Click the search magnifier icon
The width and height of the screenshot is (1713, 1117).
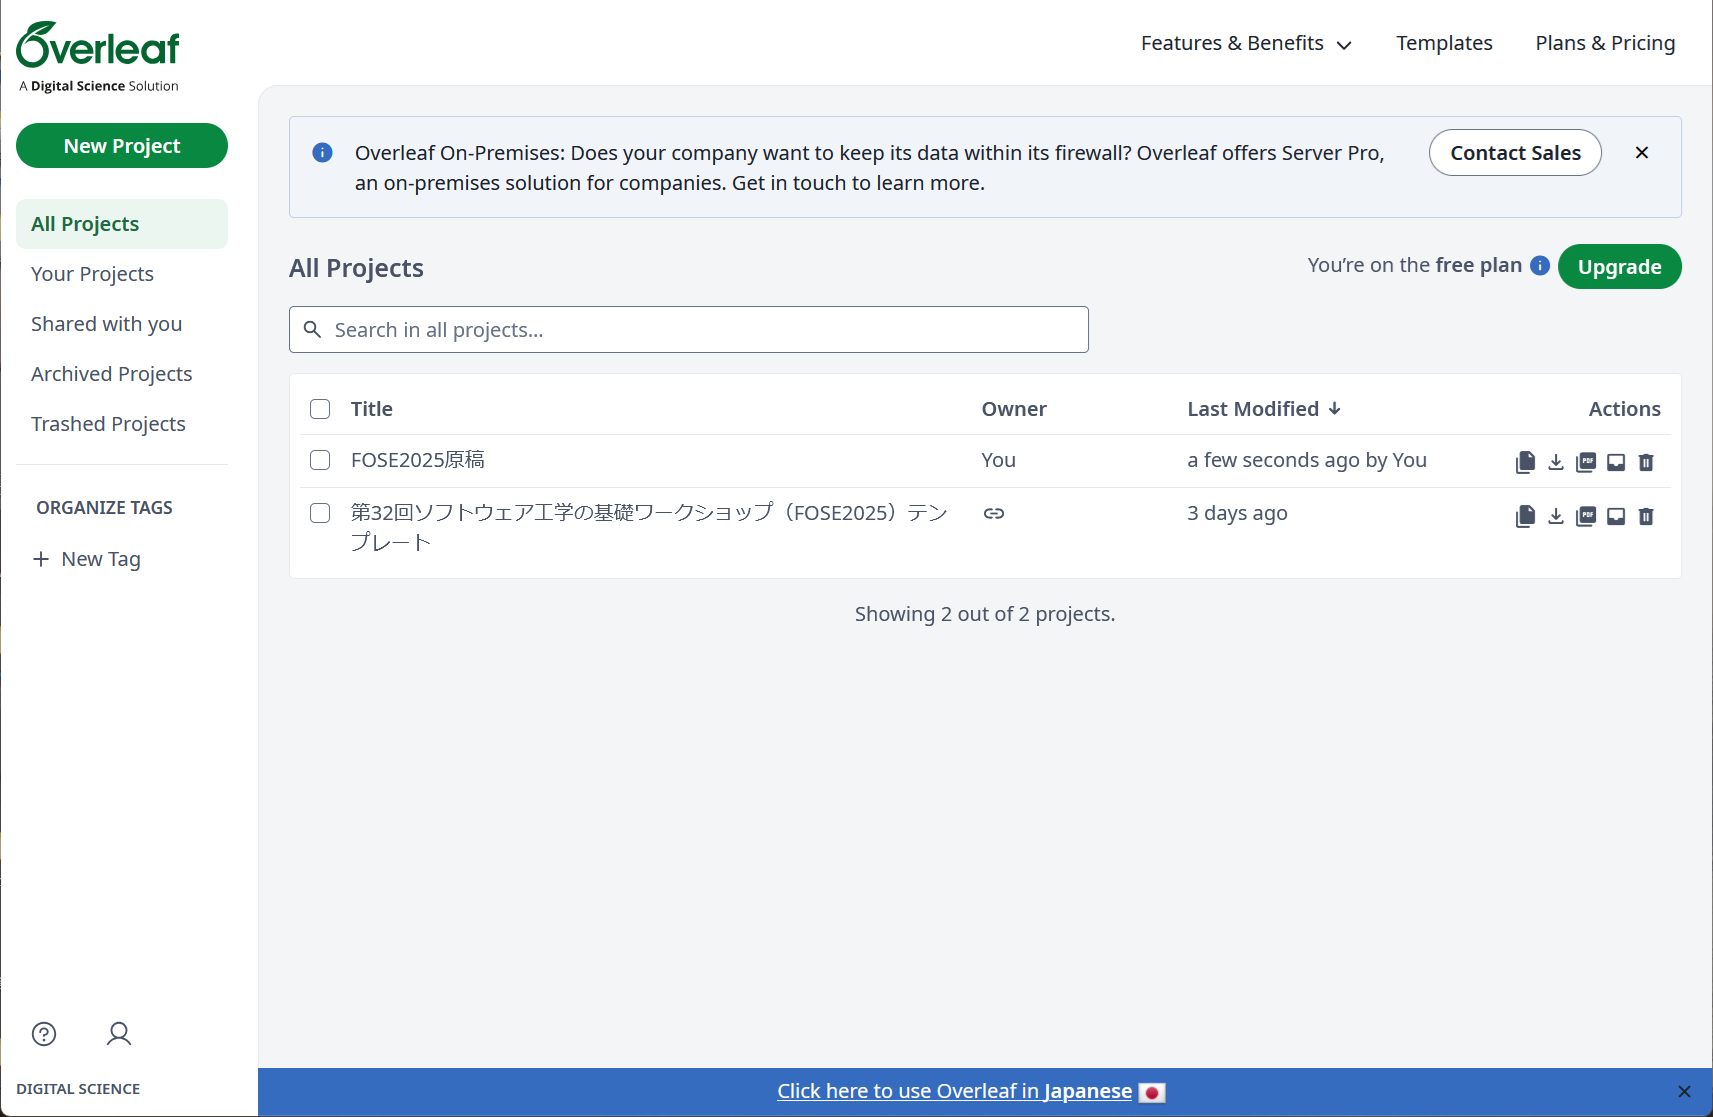coord(312,329)
